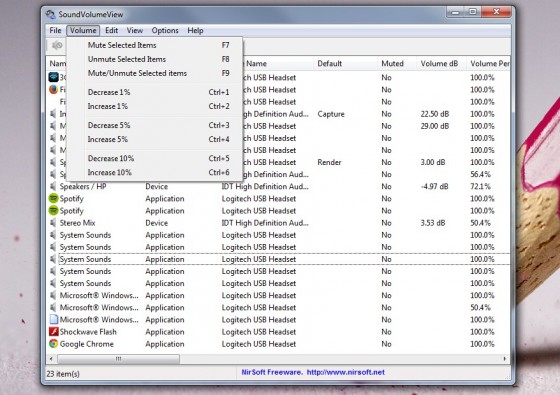Pick Decrease 5% option
The width and height of the screenshot is (560, 395).
click(x=155, y=125)
